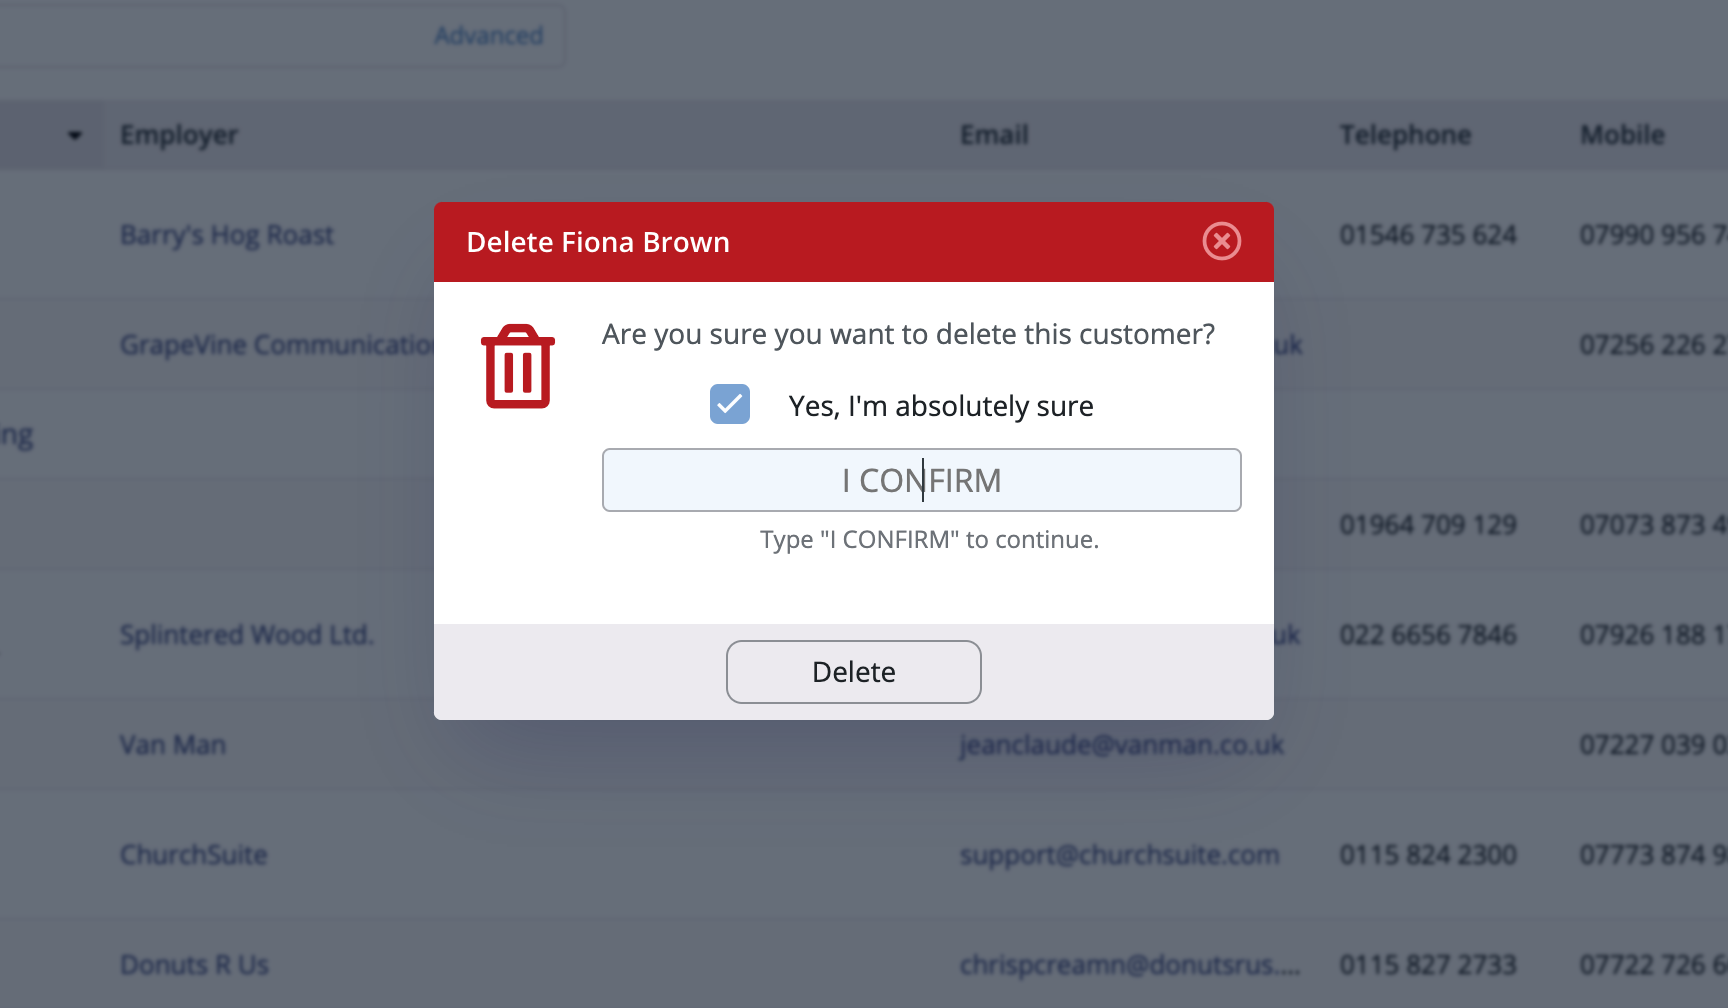Click the "Delete Fiona Brown" dialog title
Viewport: 1728px width, 1008px height.
[x=598, y=242]
